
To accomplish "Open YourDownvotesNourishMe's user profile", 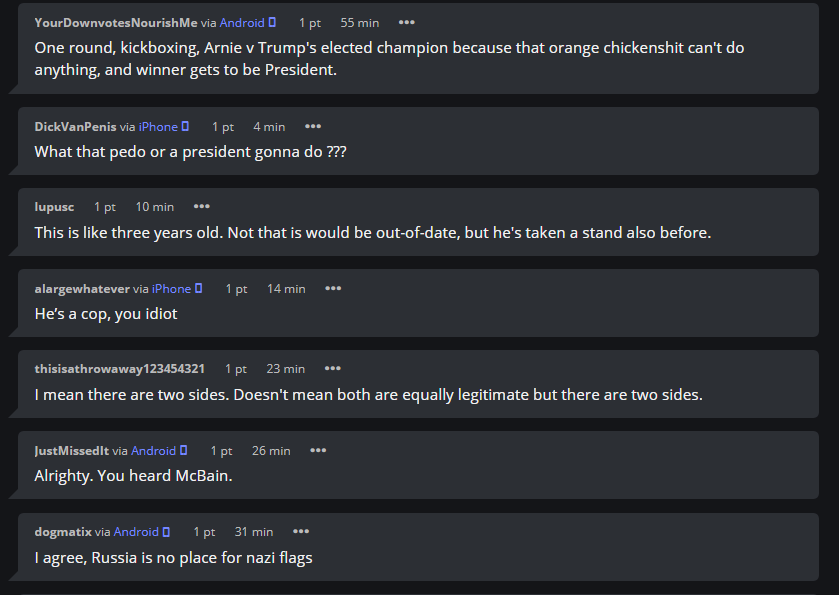I will tap(116, 22).
